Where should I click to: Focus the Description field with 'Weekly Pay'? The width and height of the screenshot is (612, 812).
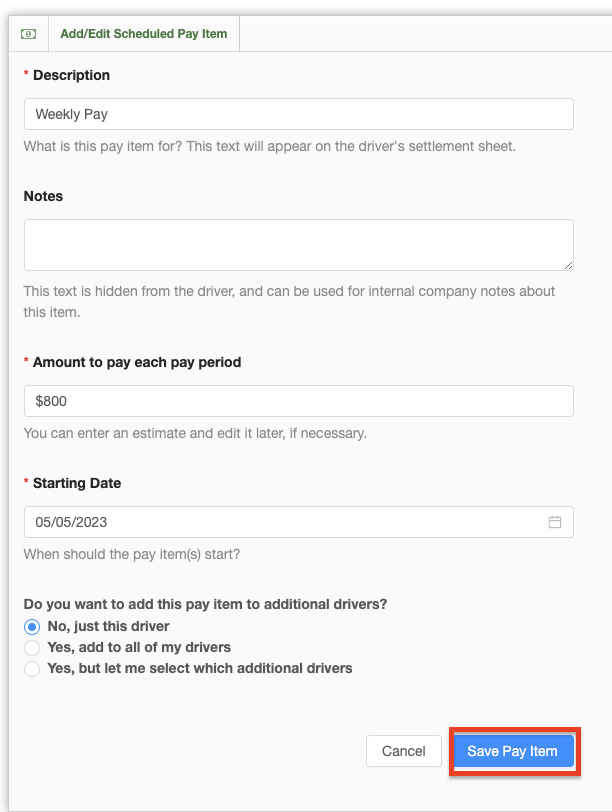[x=298, y=114]
